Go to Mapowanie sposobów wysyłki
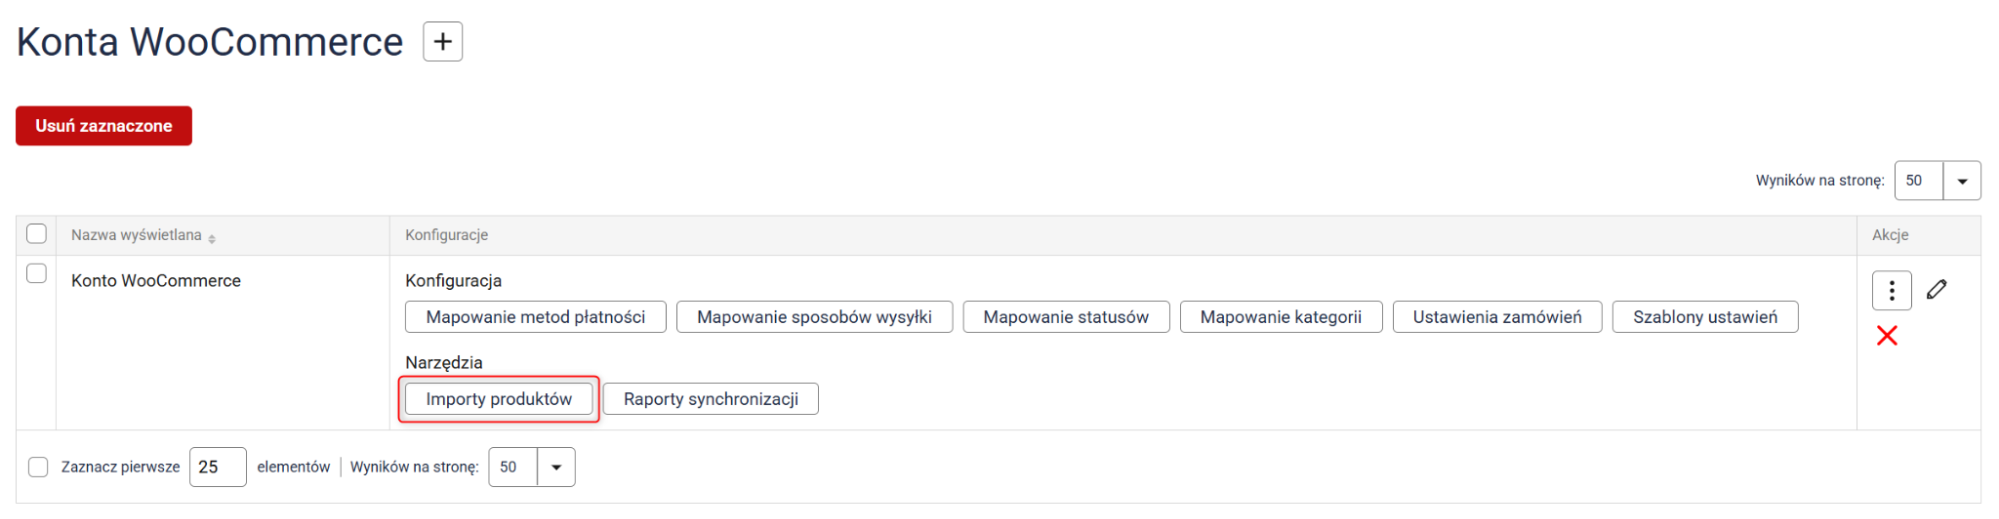Image resolution: width=1999 pixels, height=519 pixels. (x=814, y=317)
